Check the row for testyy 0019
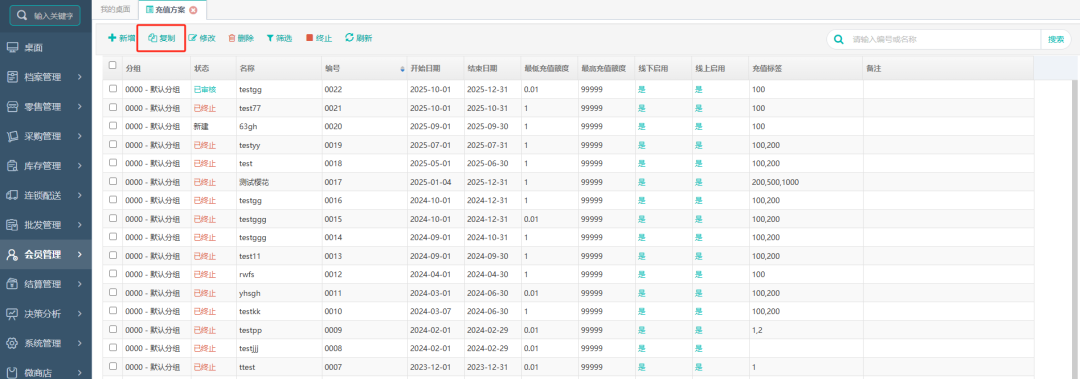The image size is (1080, 379). point(113,145)
